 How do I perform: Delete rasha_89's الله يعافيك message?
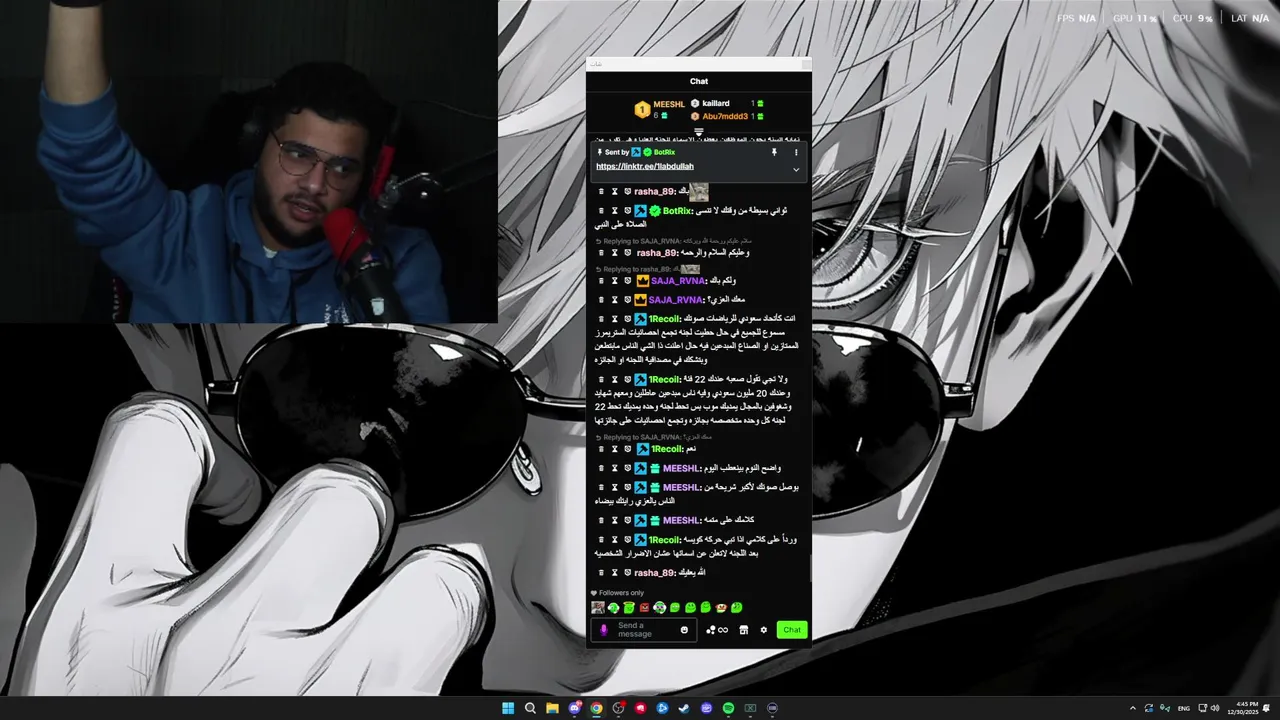tap(601, 573)
